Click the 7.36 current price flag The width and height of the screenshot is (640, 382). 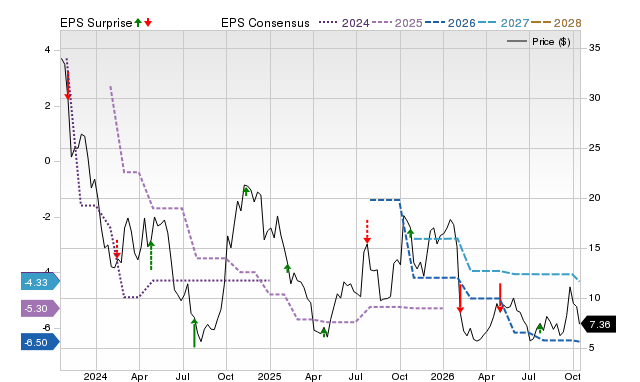[598, 324]
